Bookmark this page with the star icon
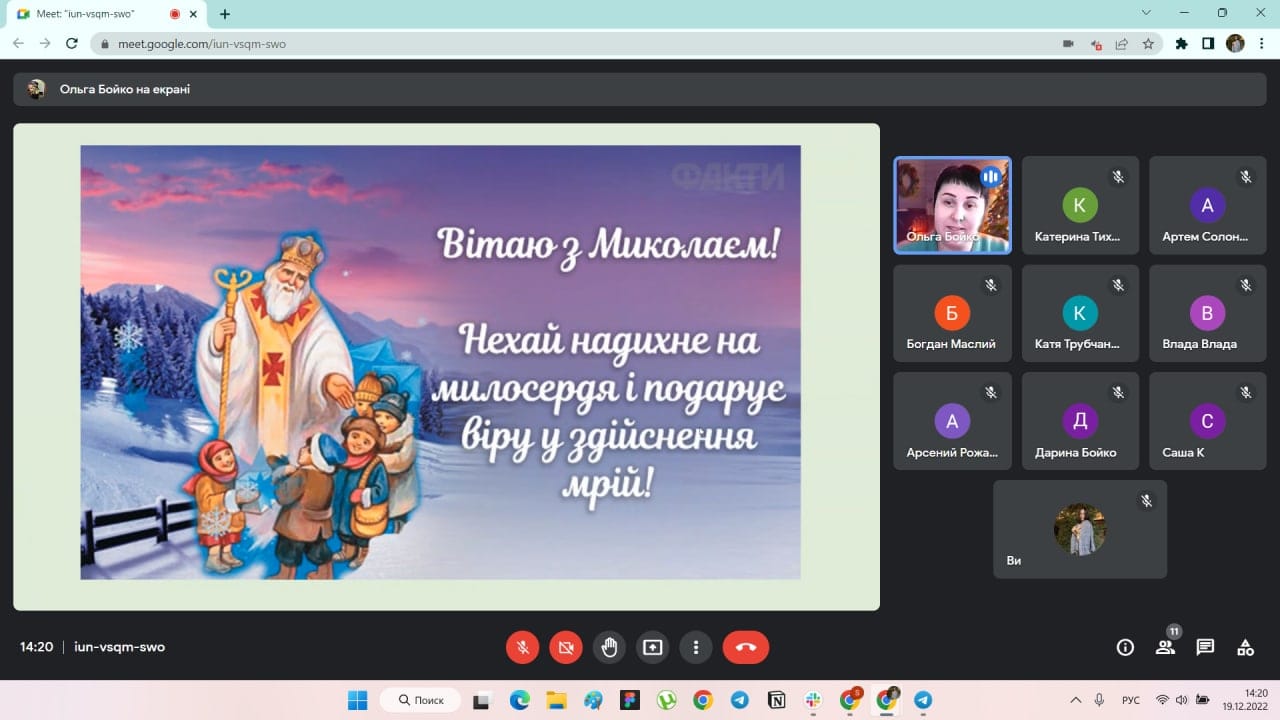This screenshot has height=720, width=1280. 1148,44
